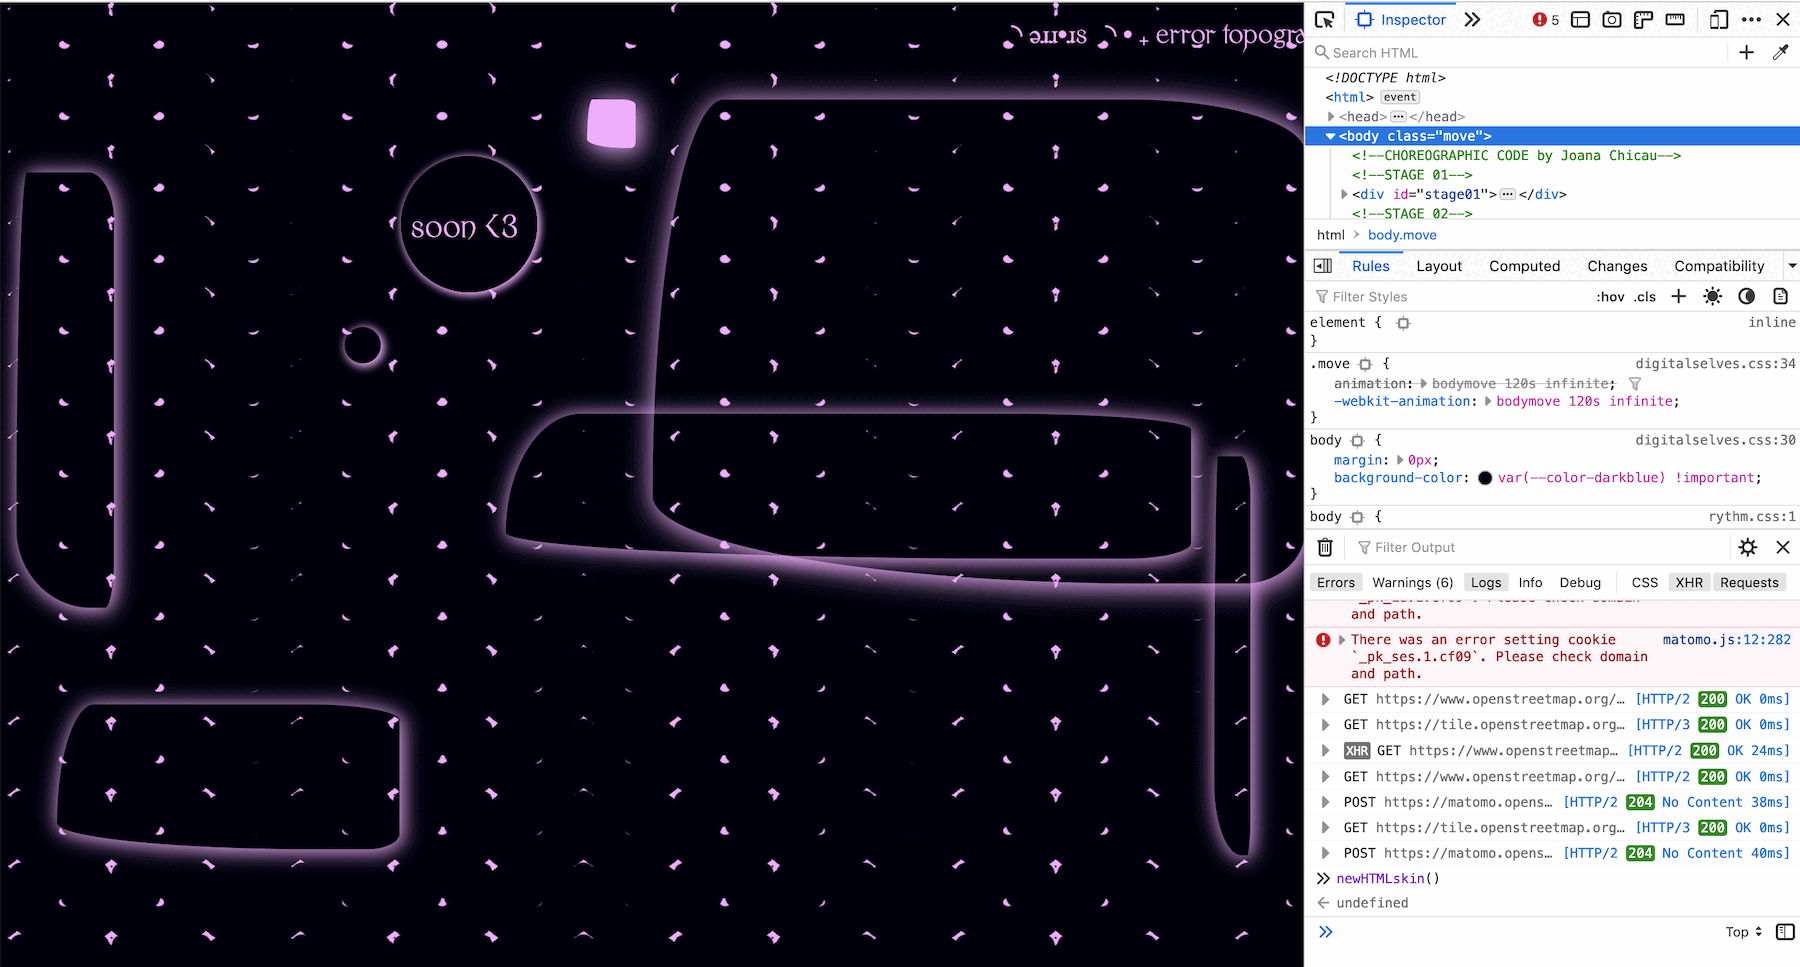The width and height of the screenshot is (1800, 967).
Task: Toggle light color scheme simulation
Action: click(1713, 297)
